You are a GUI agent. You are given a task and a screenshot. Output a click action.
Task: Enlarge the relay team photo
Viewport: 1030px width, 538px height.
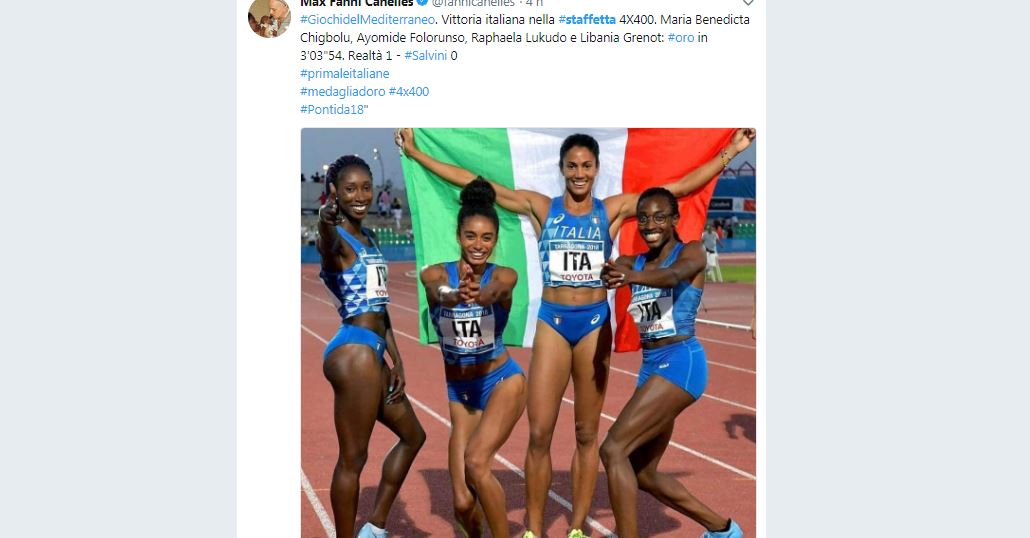(528, 333)
